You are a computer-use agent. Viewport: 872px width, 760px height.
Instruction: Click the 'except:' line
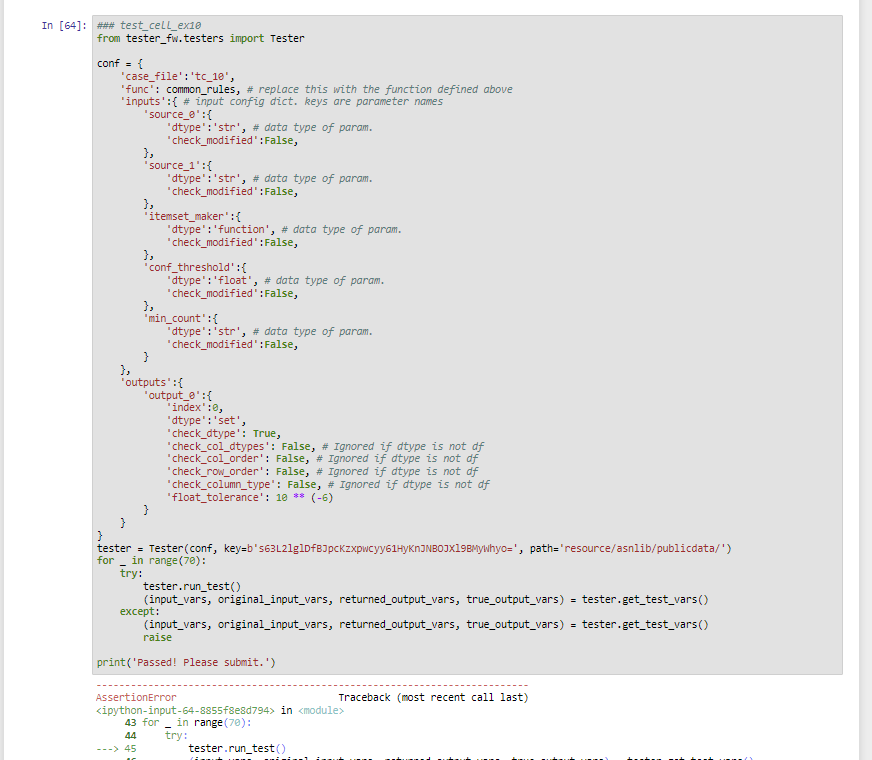click(x=140, y=612)
